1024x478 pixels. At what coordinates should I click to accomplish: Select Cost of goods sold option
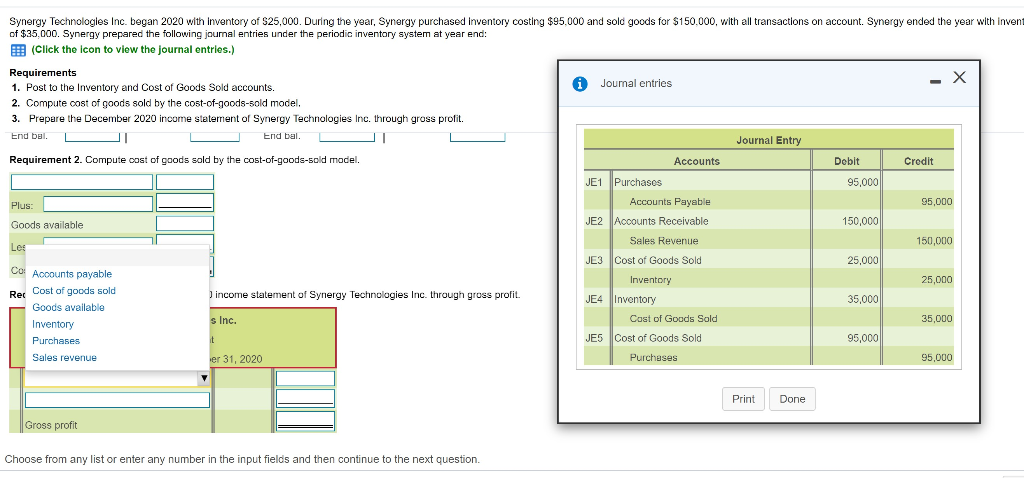click(74, 291)
